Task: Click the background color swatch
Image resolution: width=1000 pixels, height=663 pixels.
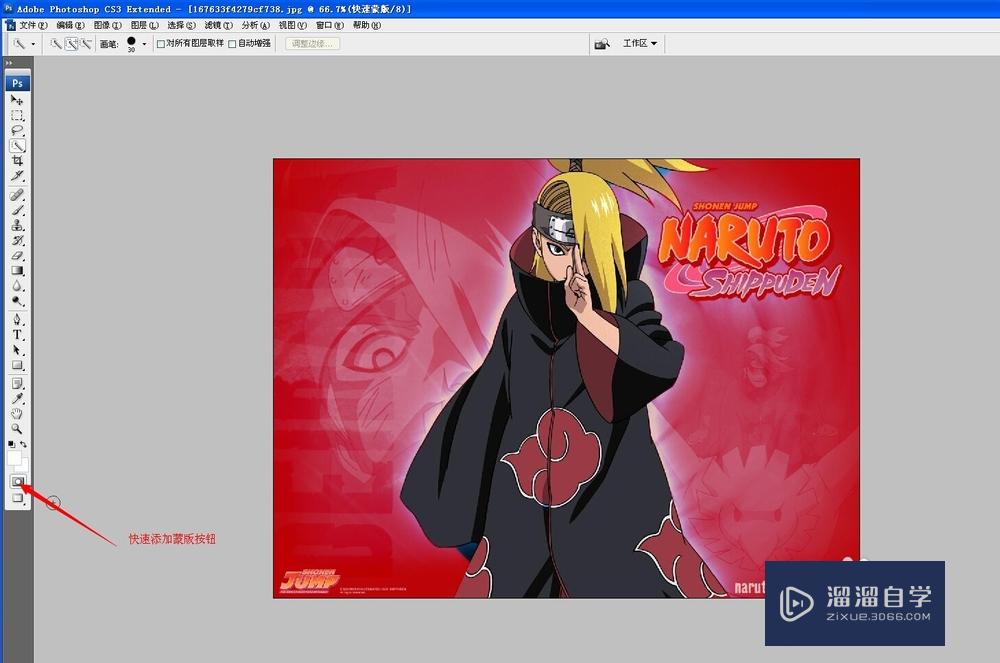Action: tap(23, 467)
